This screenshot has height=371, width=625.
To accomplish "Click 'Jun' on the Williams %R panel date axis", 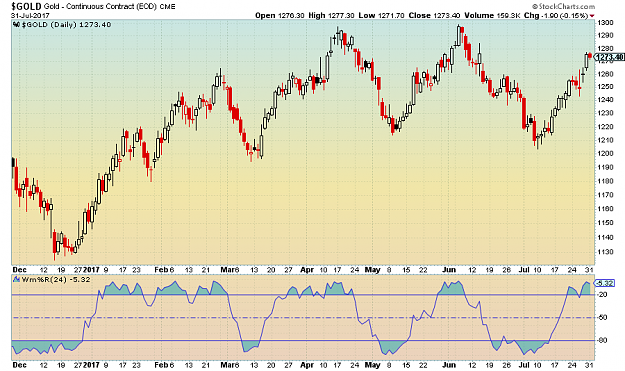I will [449, 365].
